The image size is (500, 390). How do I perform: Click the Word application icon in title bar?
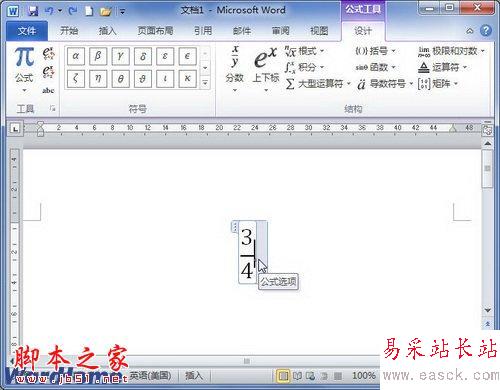coord(13,11)
